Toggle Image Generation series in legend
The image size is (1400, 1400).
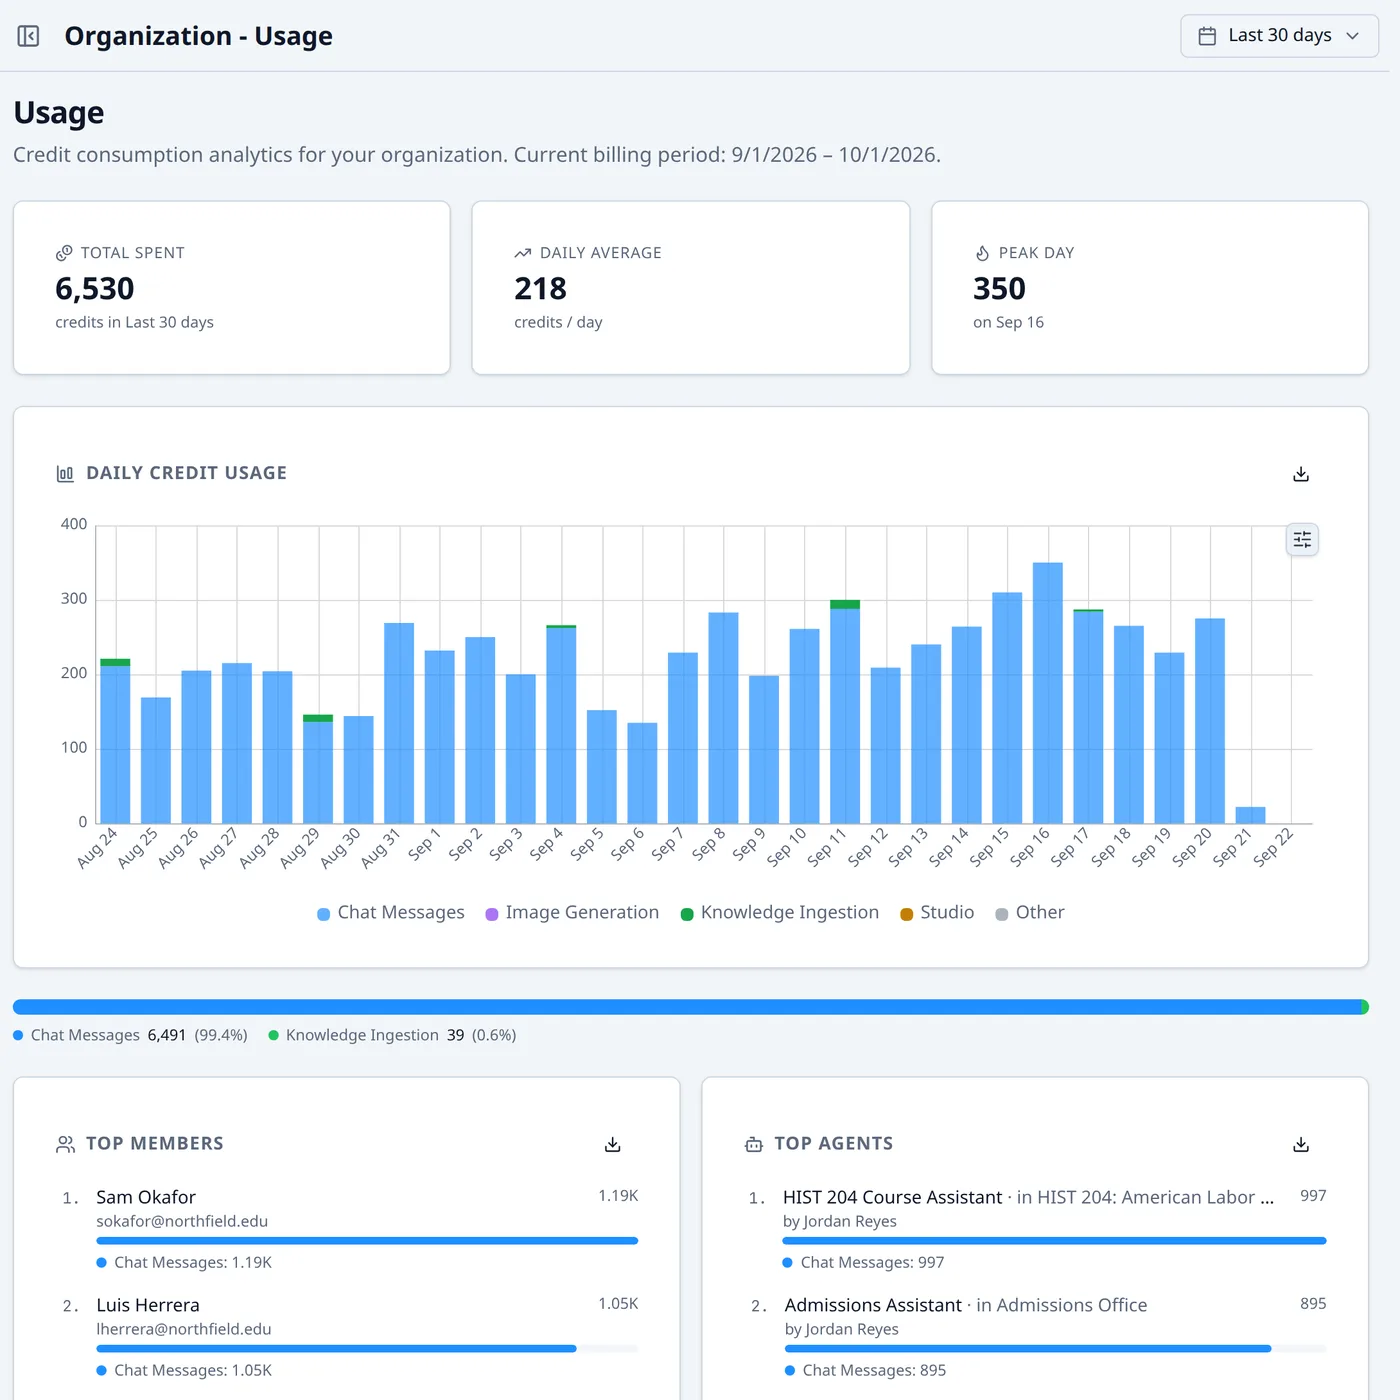(x=572, y=913)
